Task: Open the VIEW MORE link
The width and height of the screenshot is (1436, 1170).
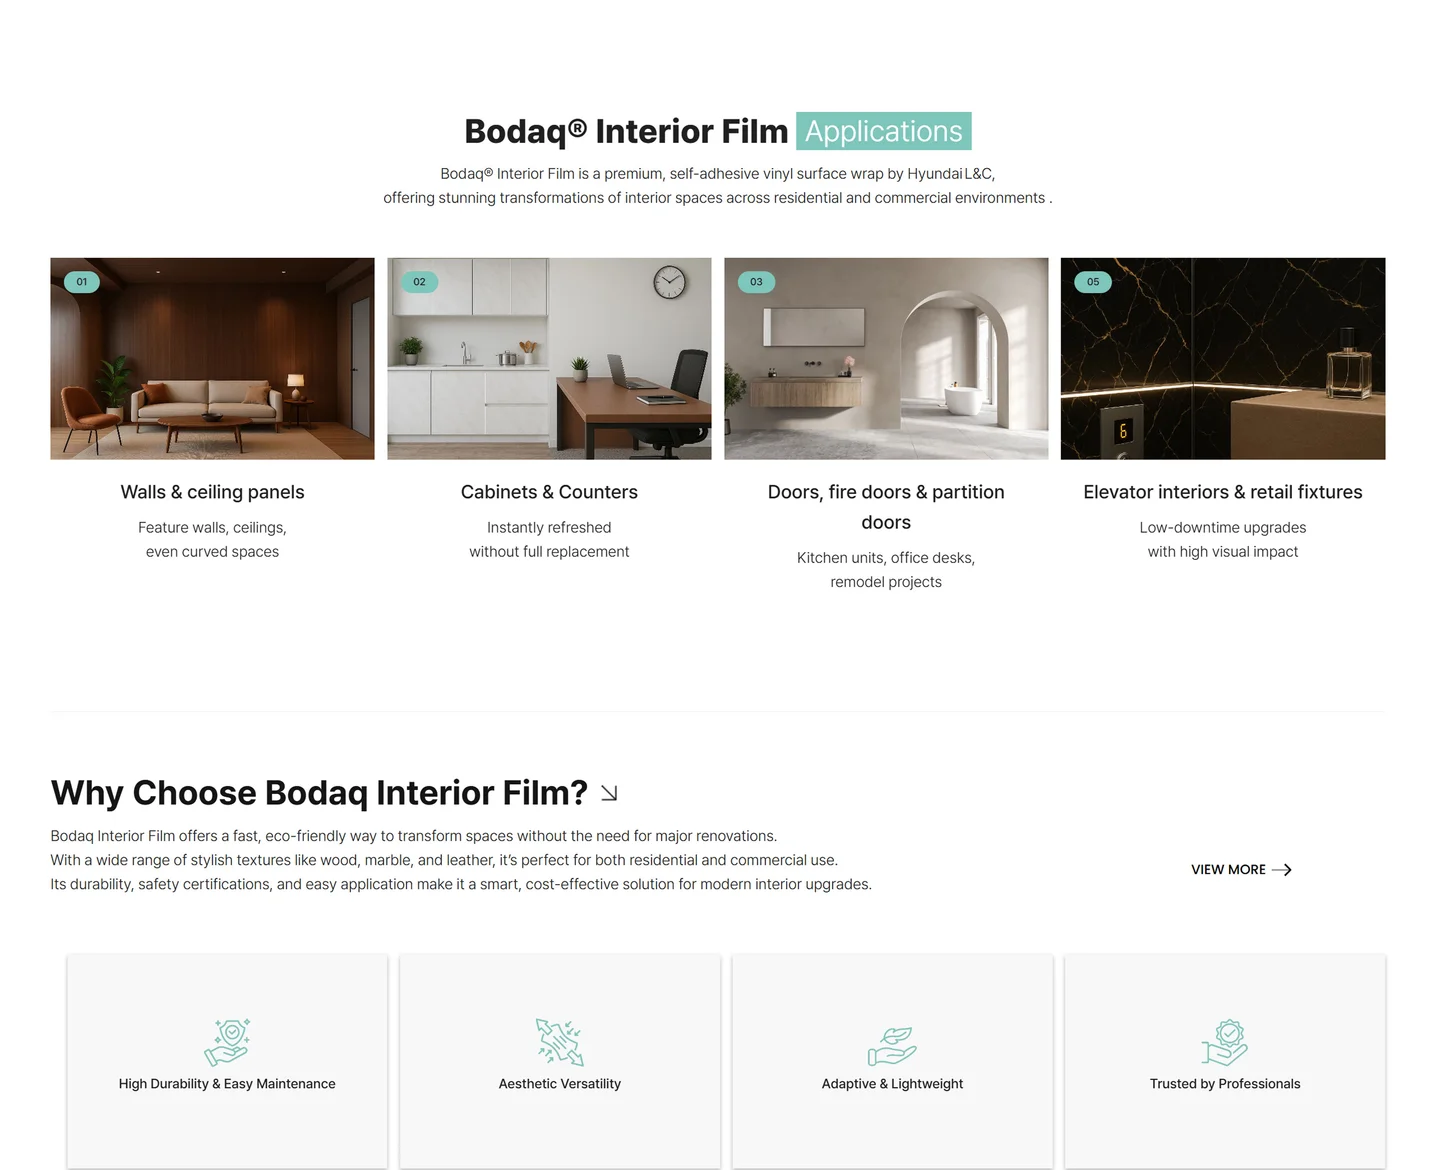Action: pyautogui.click(x=1228, y=870)
